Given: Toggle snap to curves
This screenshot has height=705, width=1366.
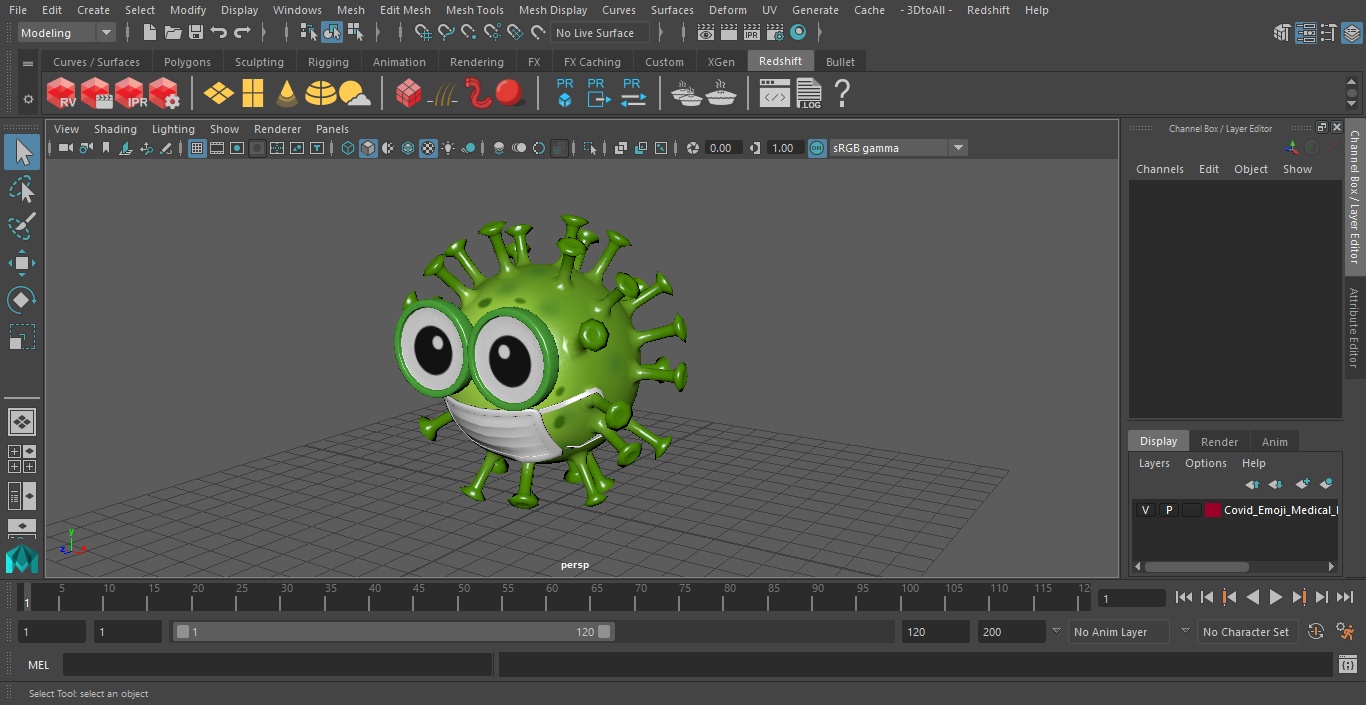Looking at the screenshot, I should [446, 33].
